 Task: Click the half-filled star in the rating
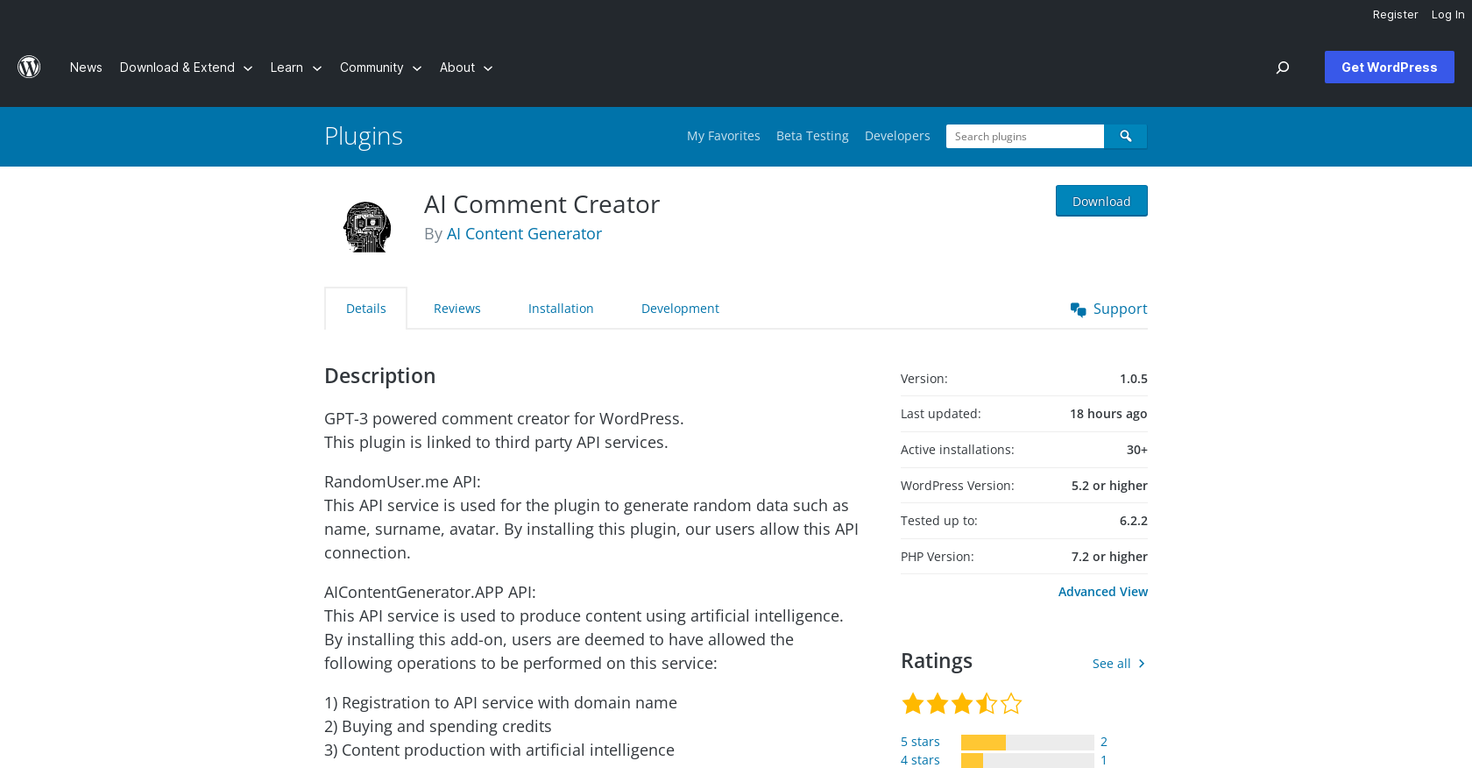point(986,703)
